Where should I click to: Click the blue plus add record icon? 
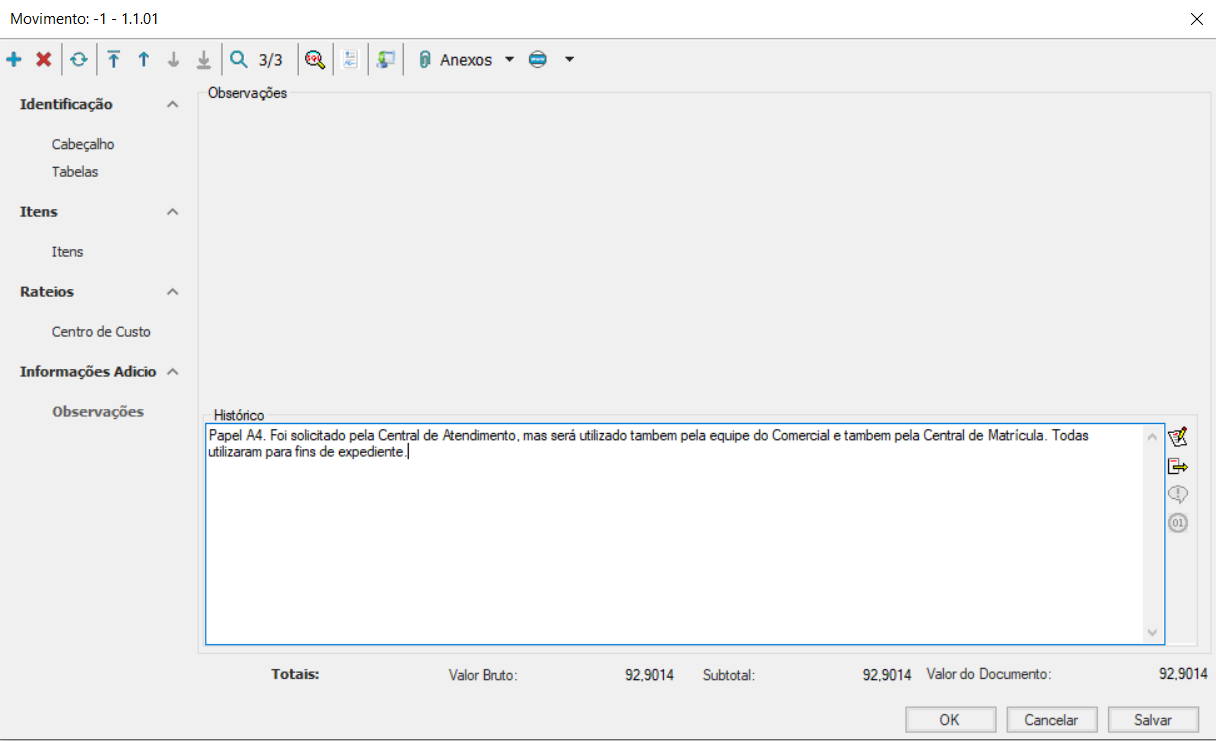[14, 60]
